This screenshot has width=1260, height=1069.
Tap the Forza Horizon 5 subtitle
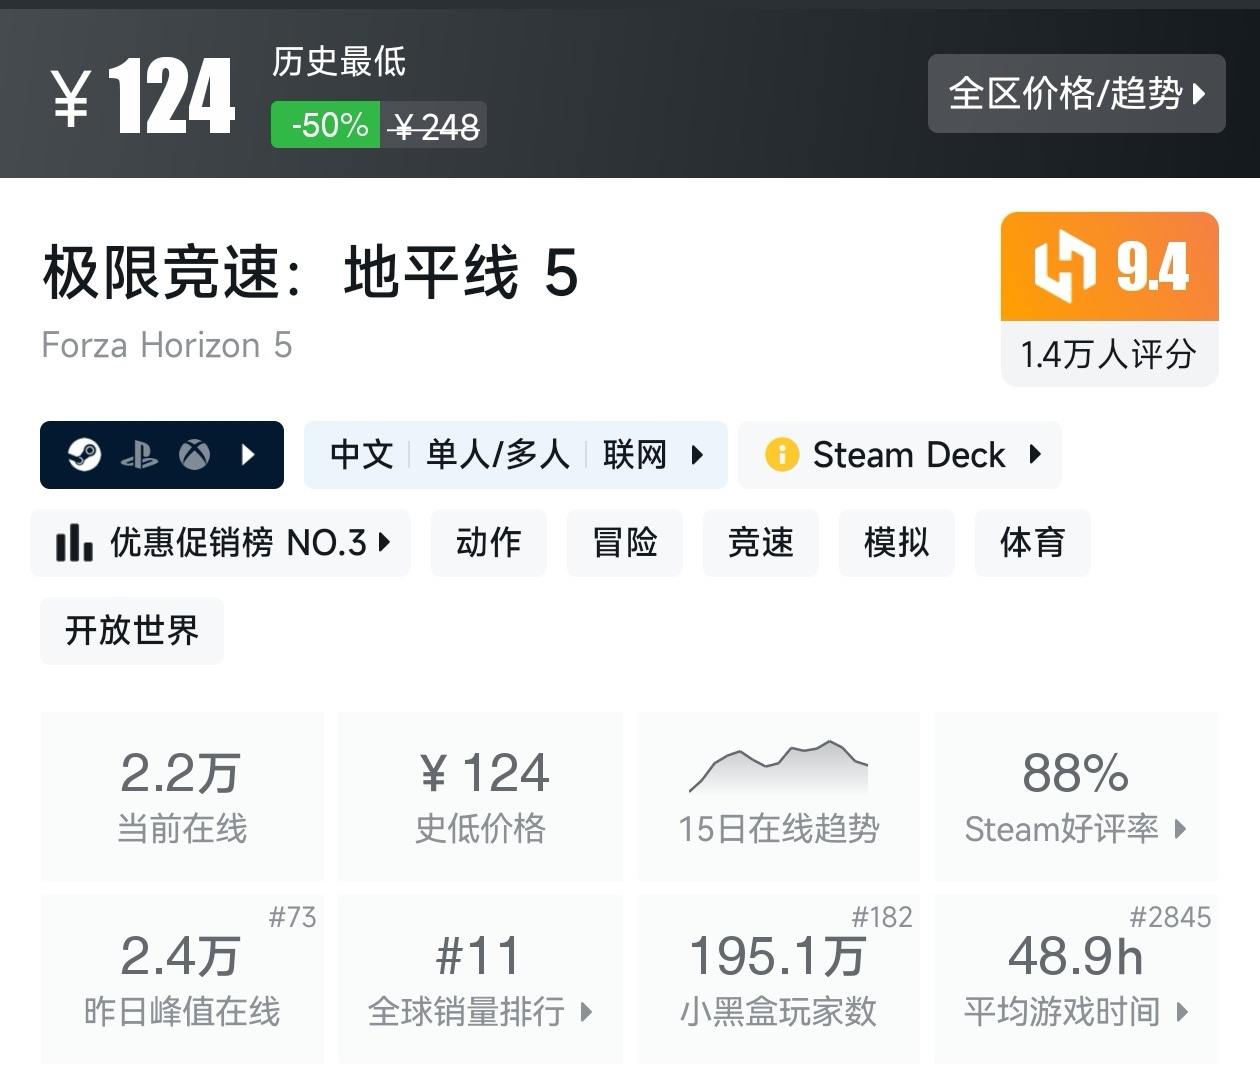(x=167, y=345)
